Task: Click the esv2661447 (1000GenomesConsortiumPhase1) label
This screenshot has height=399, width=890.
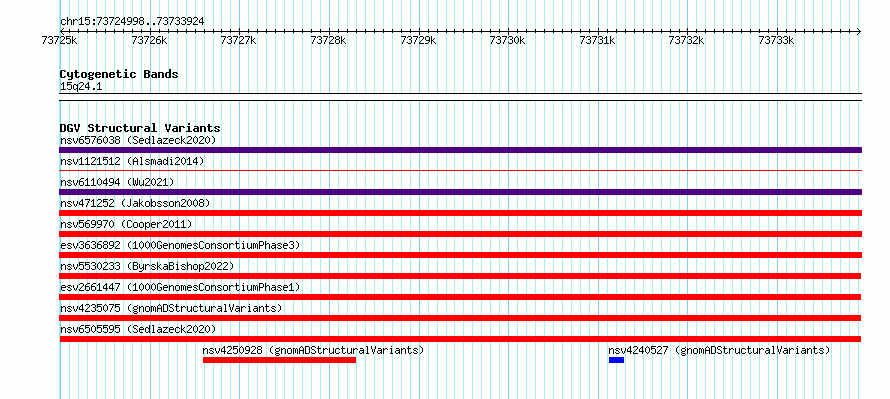Action: [180, 287]
